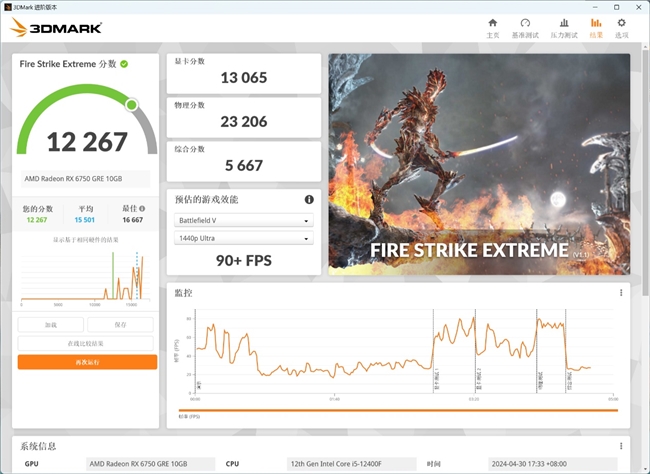Click the 系统信息 section heading
Image resolution: width=650 pixels, height=474 pixels.
38,446
